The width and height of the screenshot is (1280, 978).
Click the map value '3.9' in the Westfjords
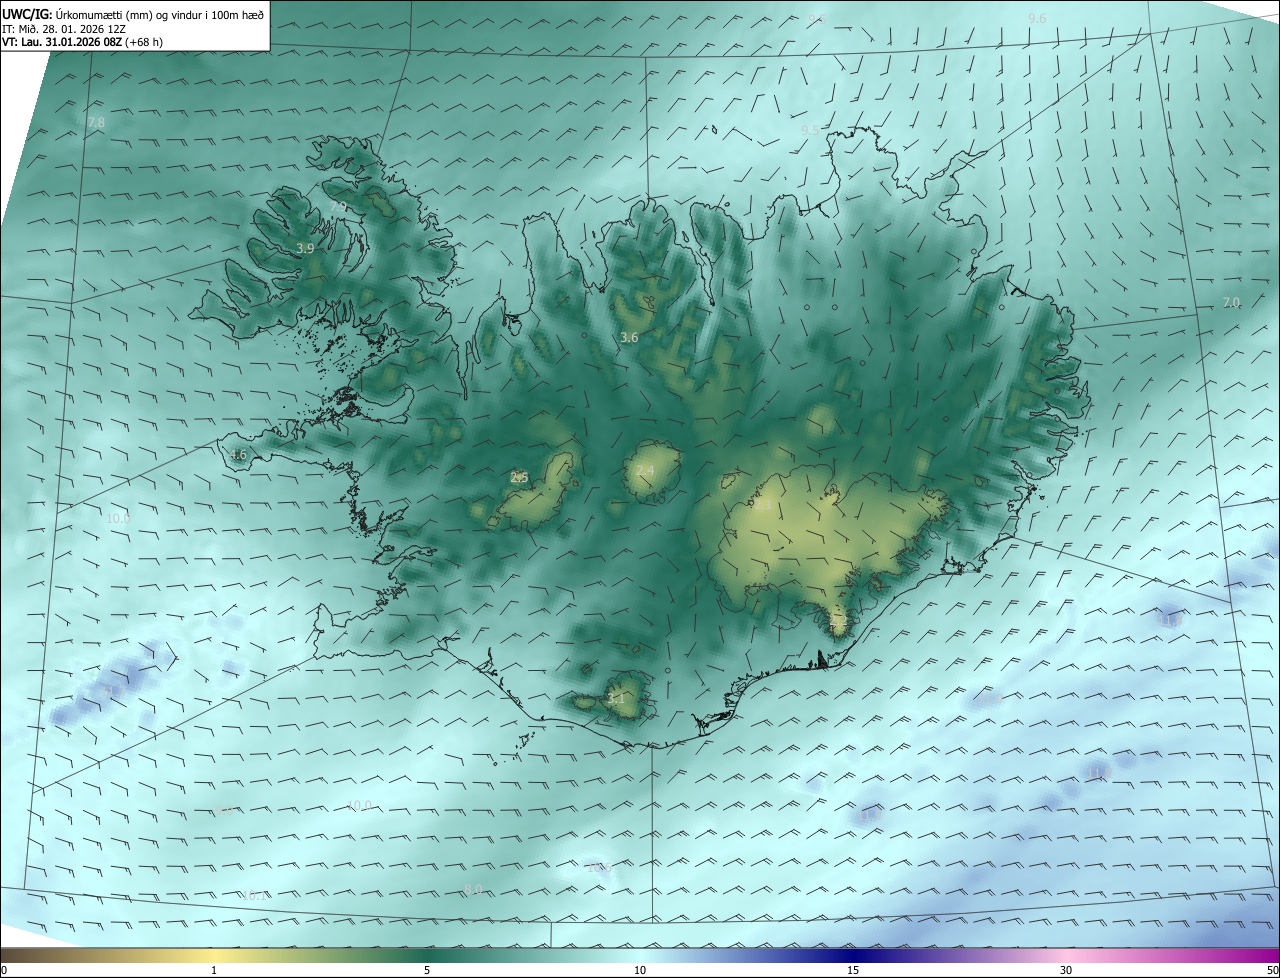(306, 248)
